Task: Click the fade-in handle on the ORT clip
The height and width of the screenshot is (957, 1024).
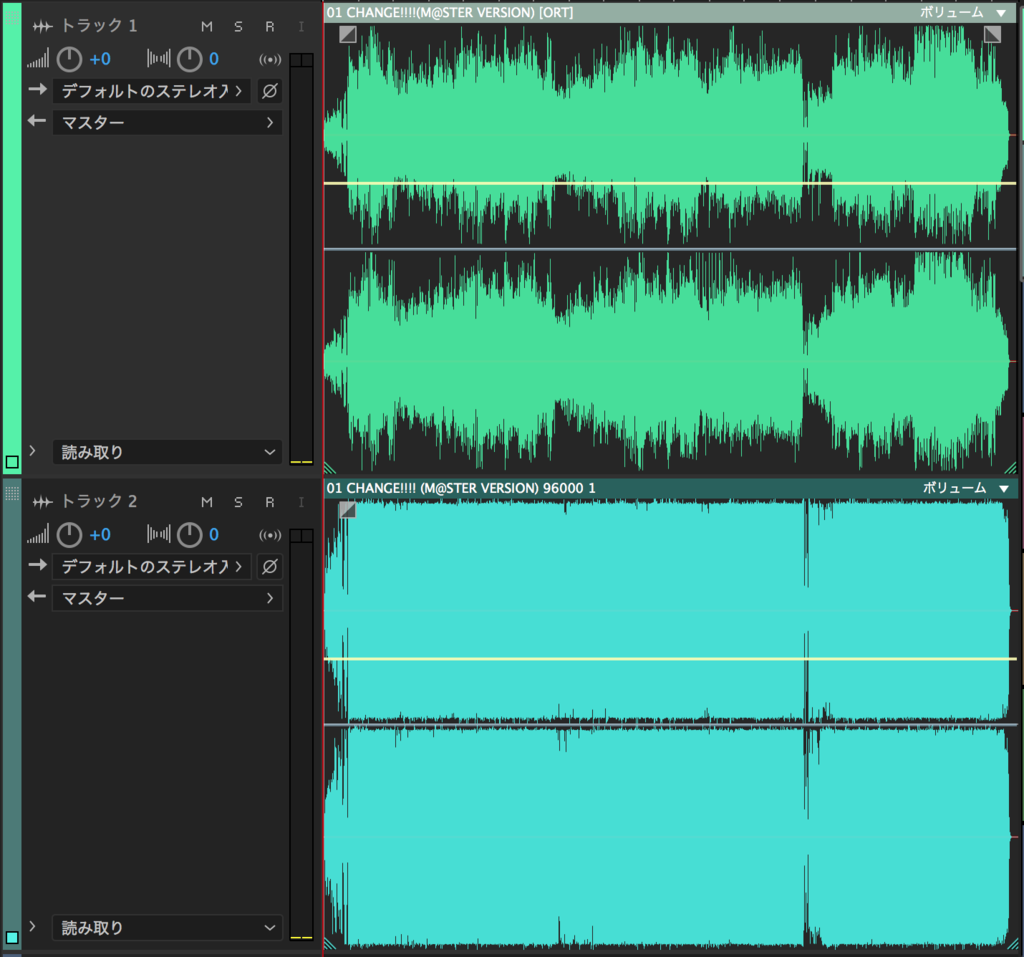Action: tap(348, 34)
